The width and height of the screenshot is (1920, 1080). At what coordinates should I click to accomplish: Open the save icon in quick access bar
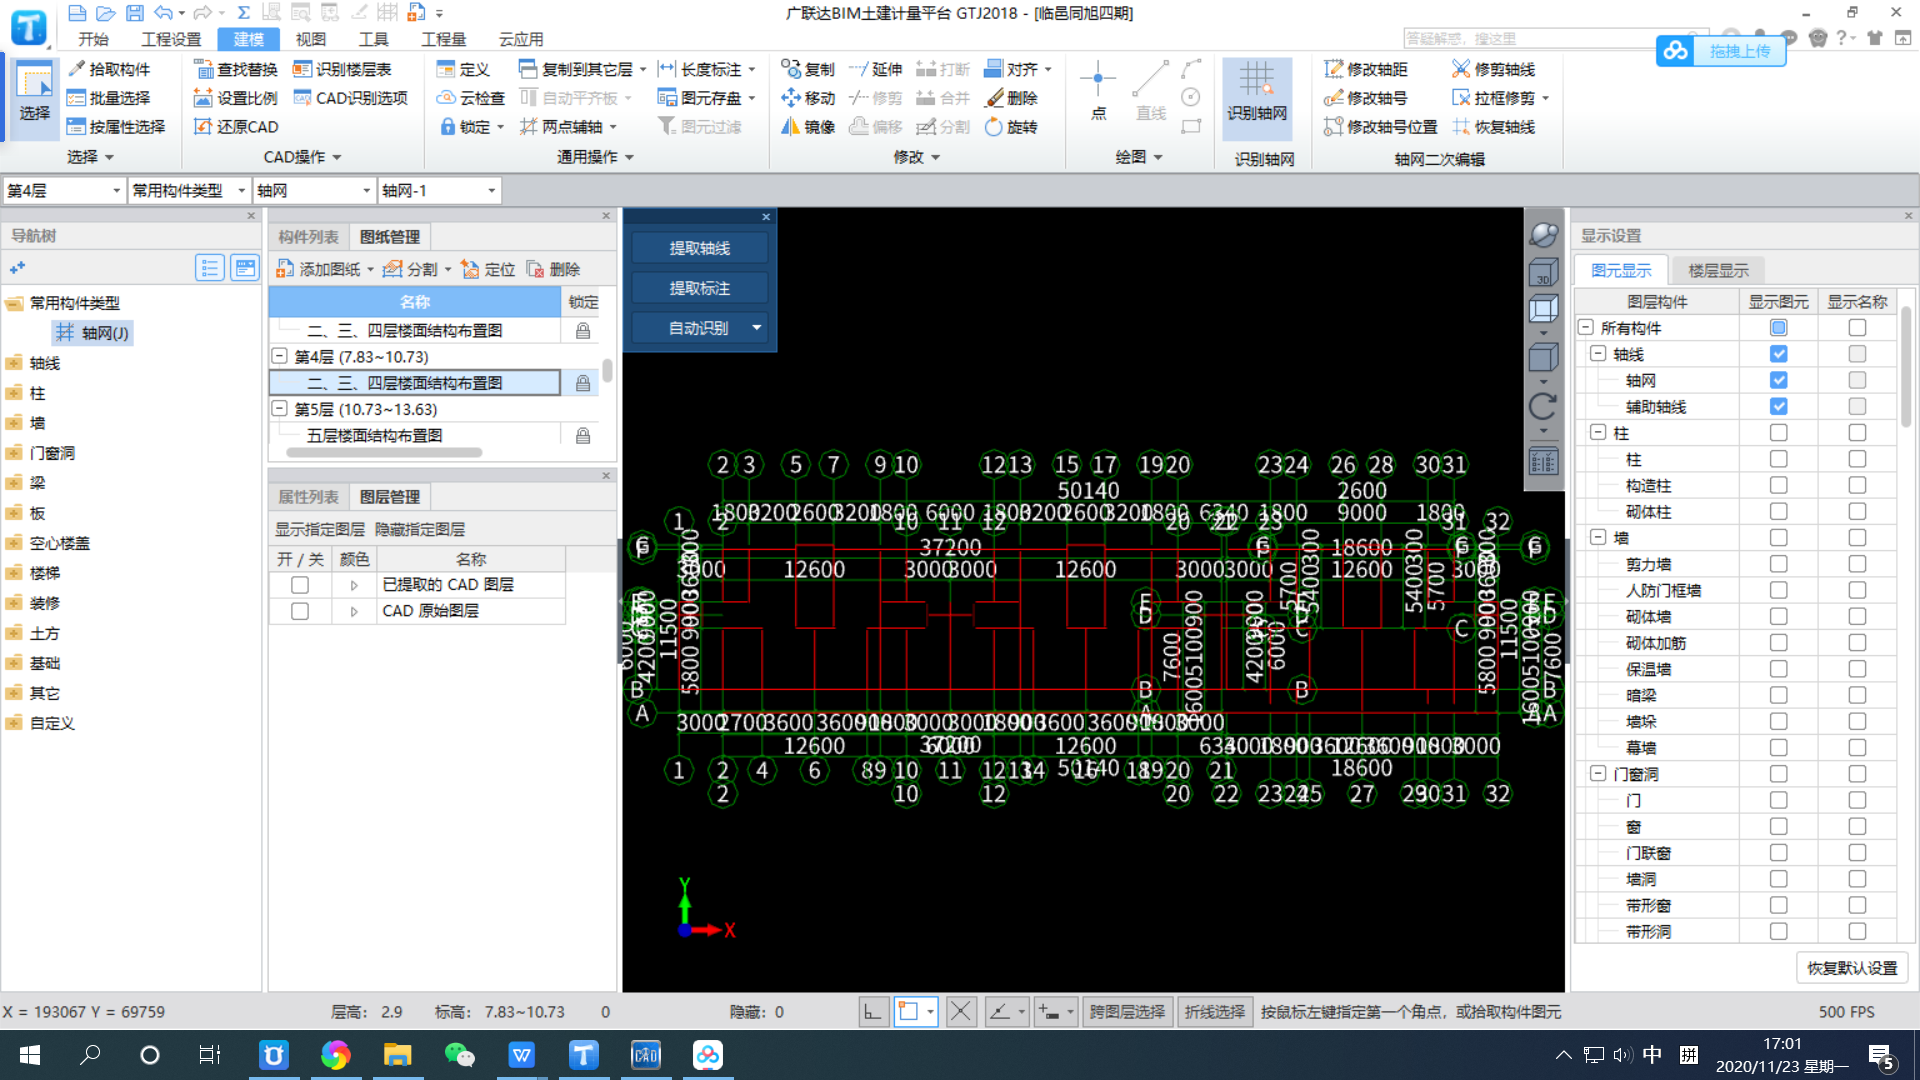click(135, 13)
